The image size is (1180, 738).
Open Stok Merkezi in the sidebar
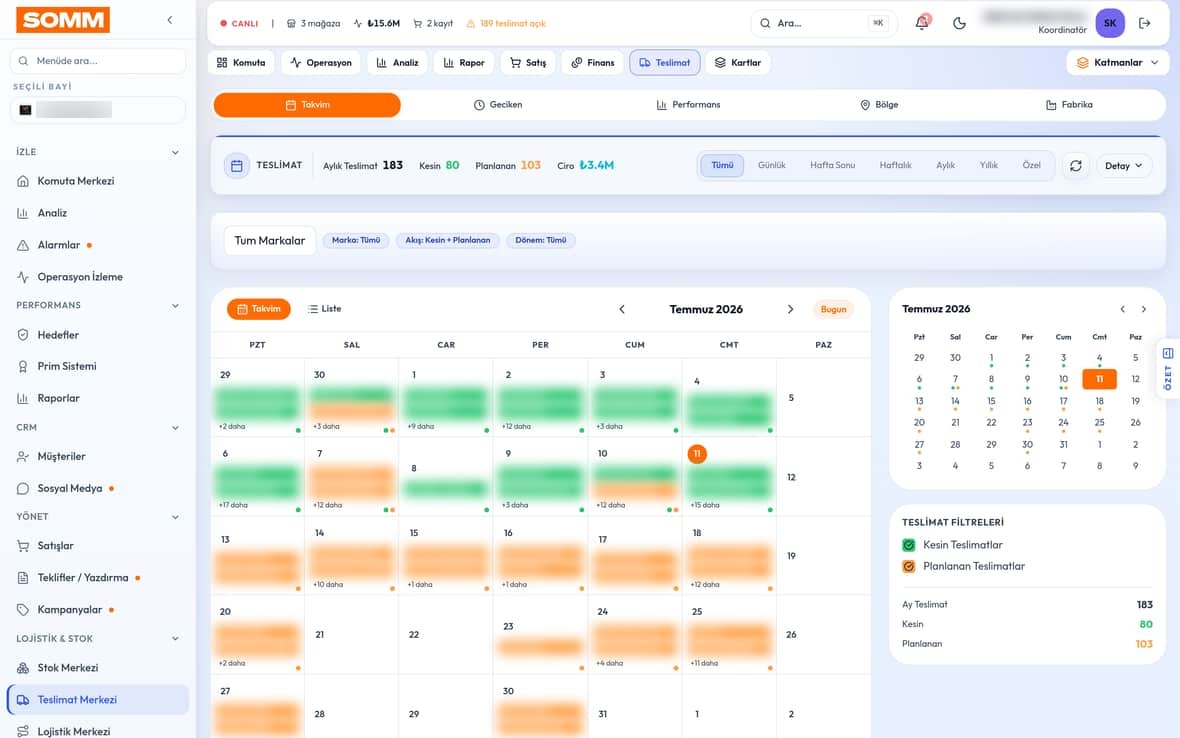coord(98,668)
